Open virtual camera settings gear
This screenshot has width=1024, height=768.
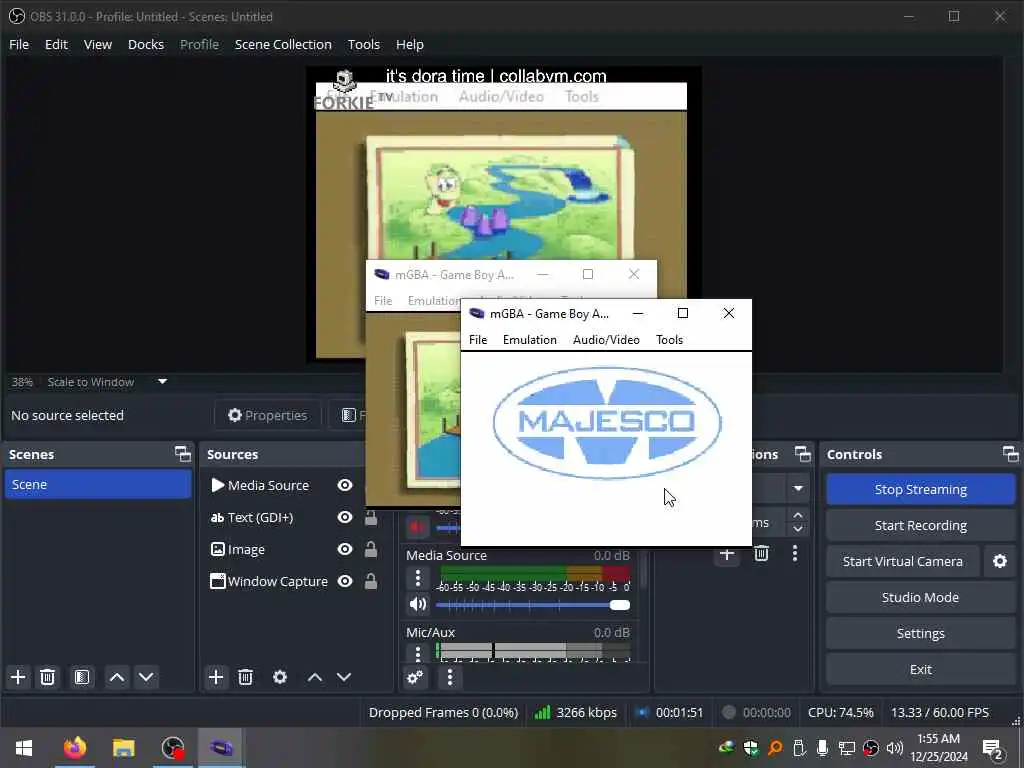[1000, 561]
